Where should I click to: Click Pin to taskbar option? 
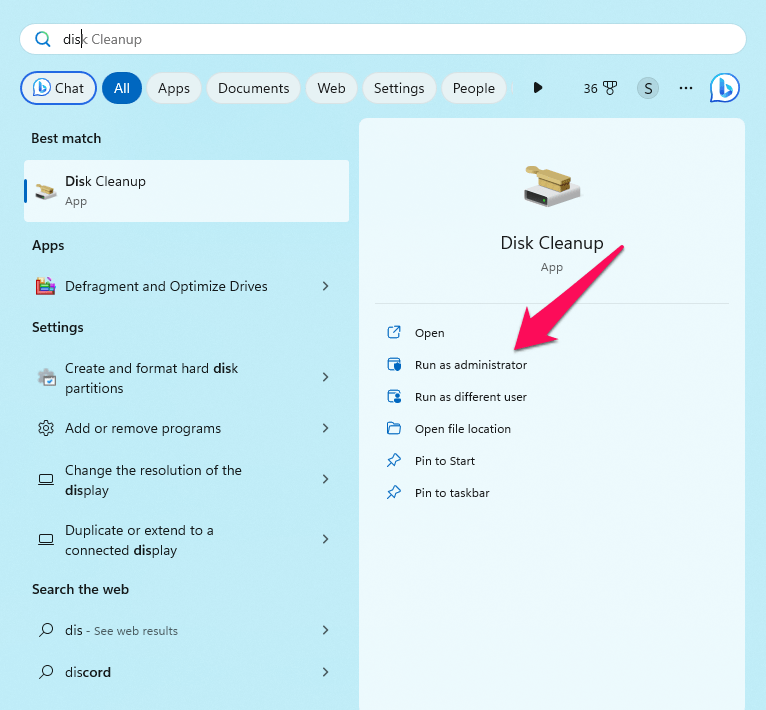452,493
